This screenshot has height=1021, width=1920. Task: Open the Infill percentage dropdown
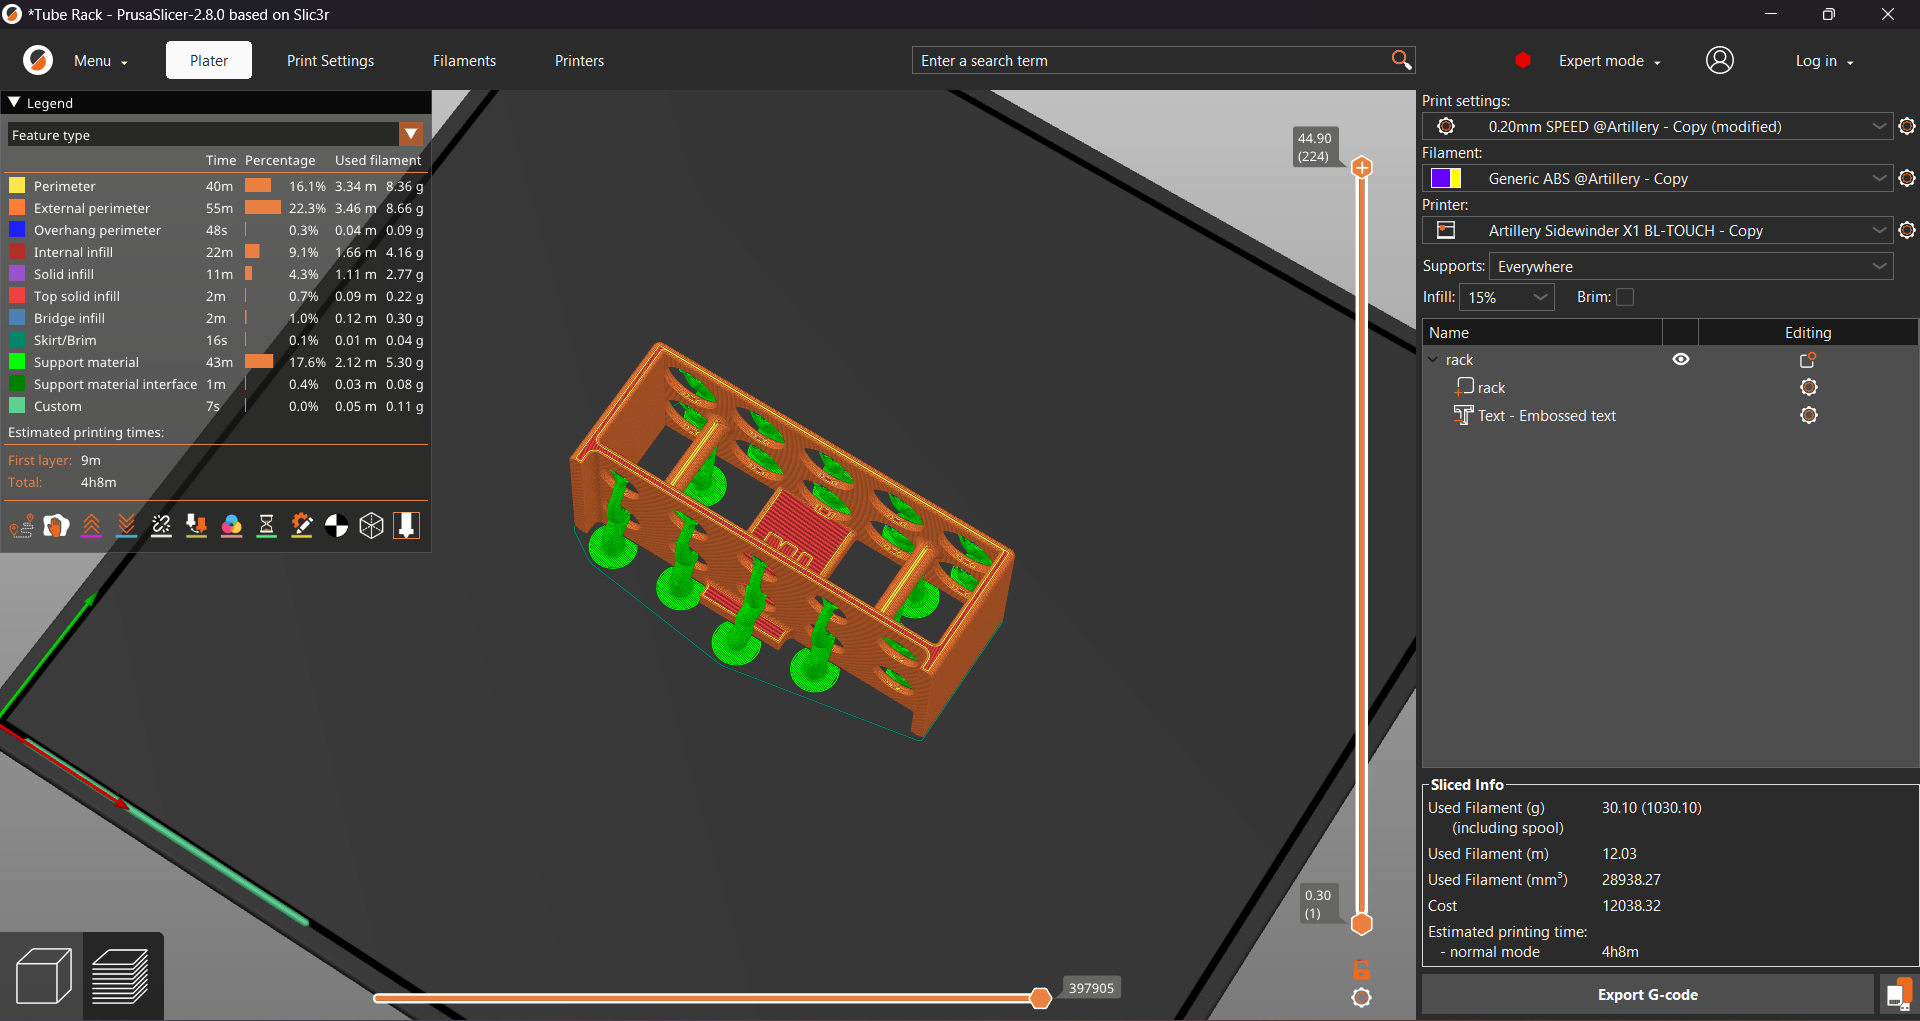point(1507,297)
